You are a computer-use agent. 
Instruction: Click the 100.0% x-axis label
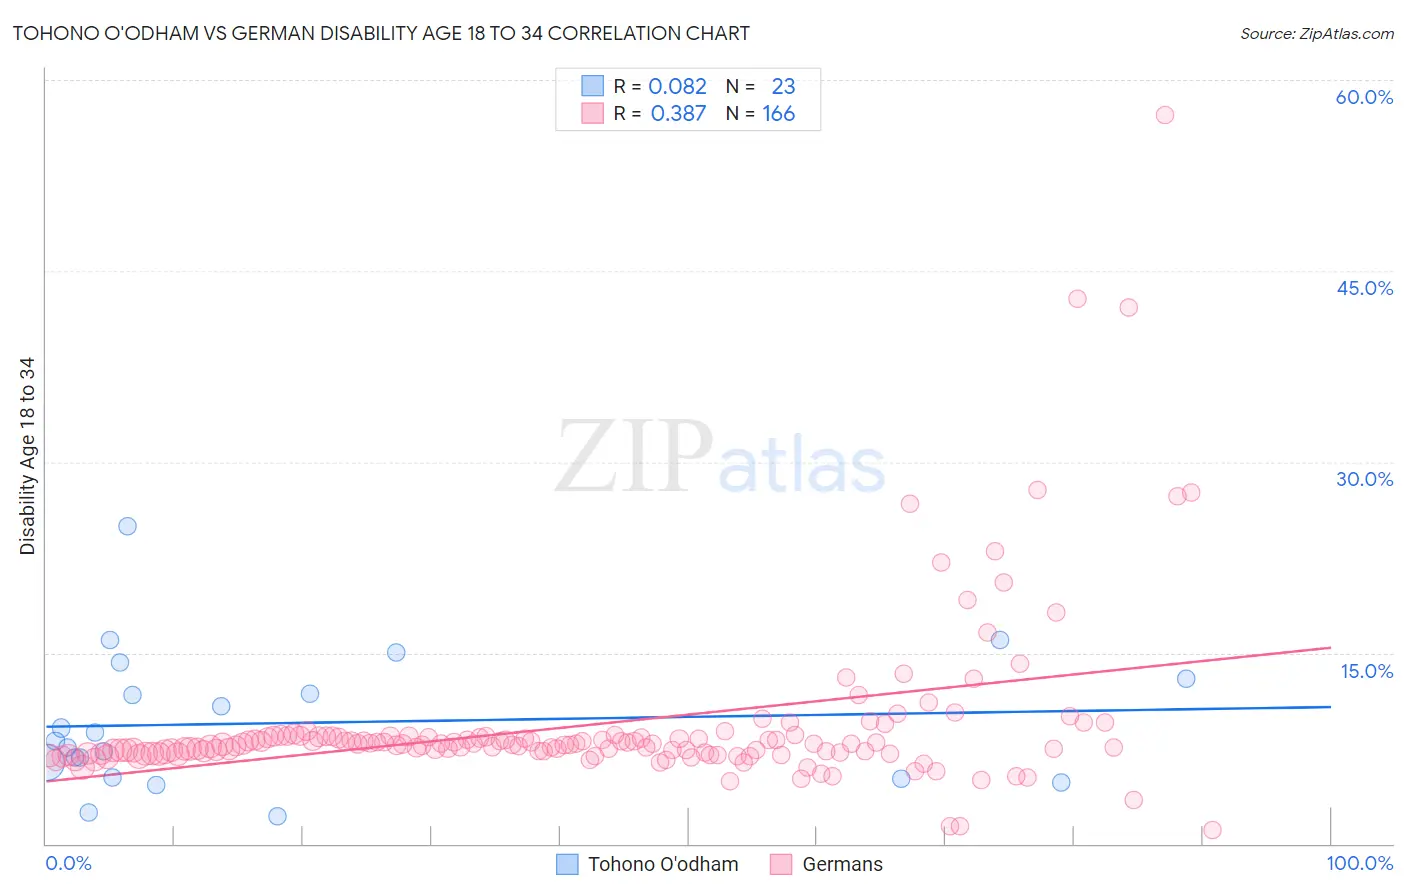[x=1360, y=863]
